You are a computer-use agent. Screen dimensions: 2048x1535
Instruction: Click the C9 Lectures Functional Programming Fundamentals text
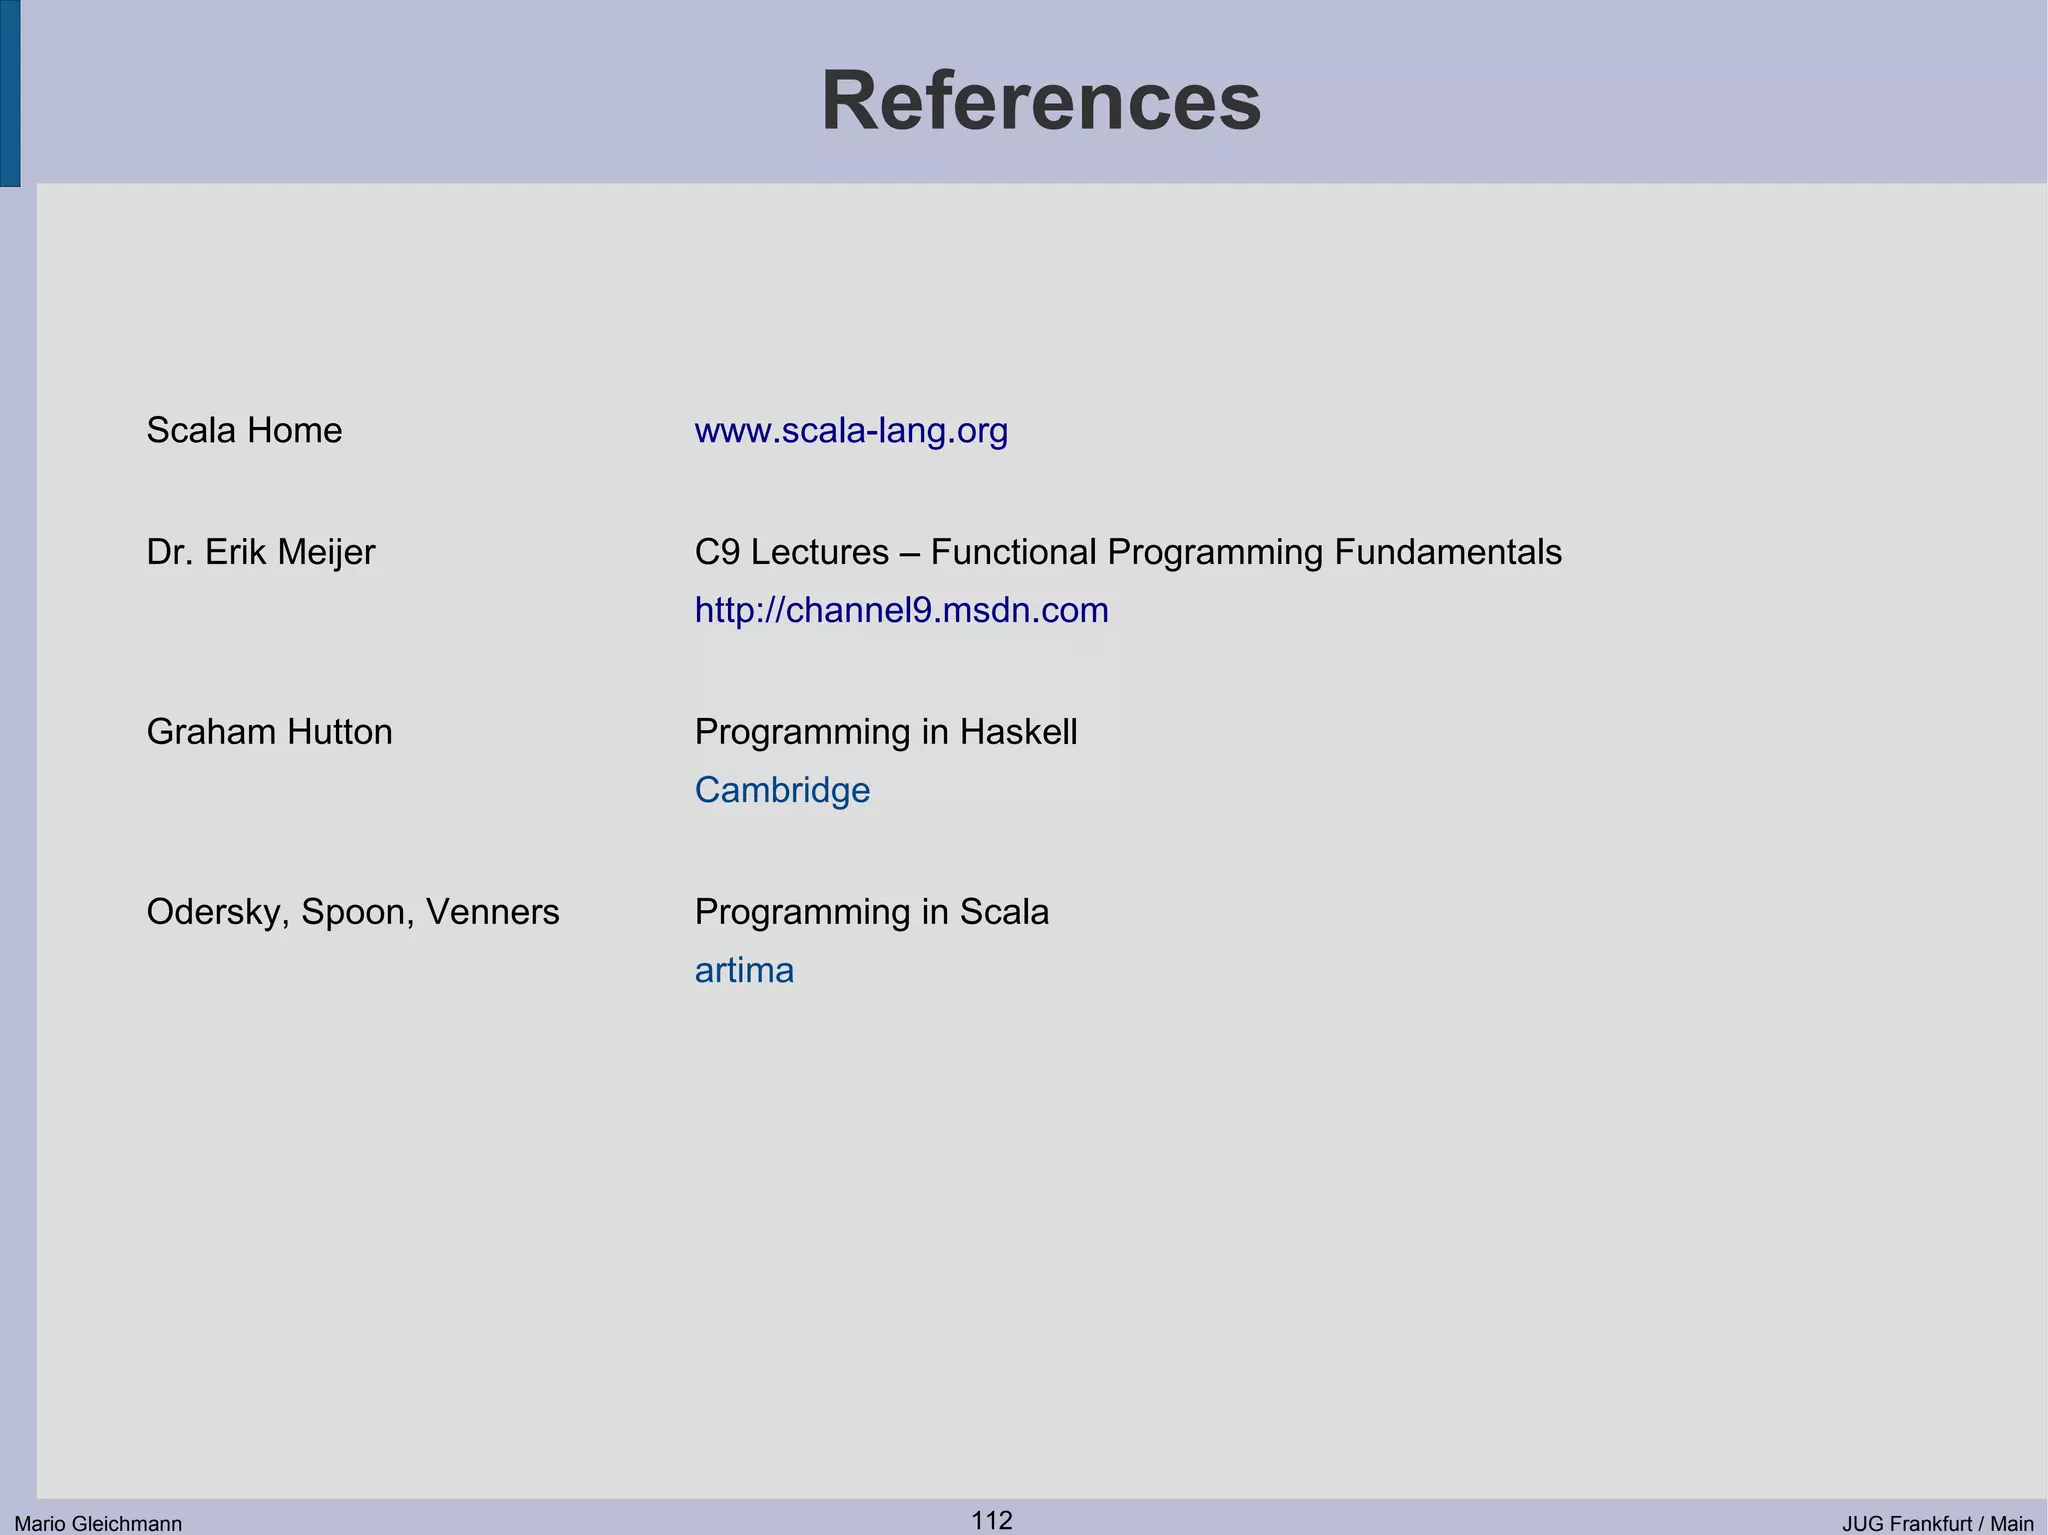click(1127, 552)
